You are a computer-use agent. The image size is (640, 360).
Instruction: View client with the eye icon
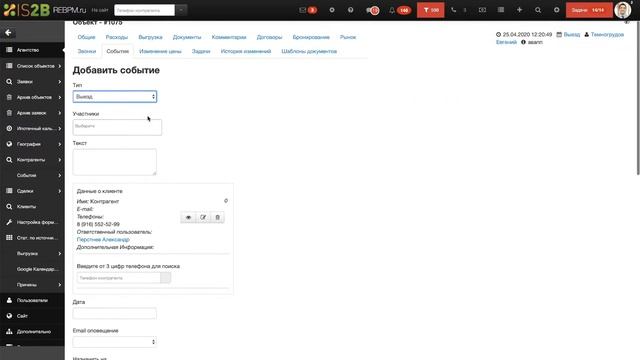click(x=188, y=217)
